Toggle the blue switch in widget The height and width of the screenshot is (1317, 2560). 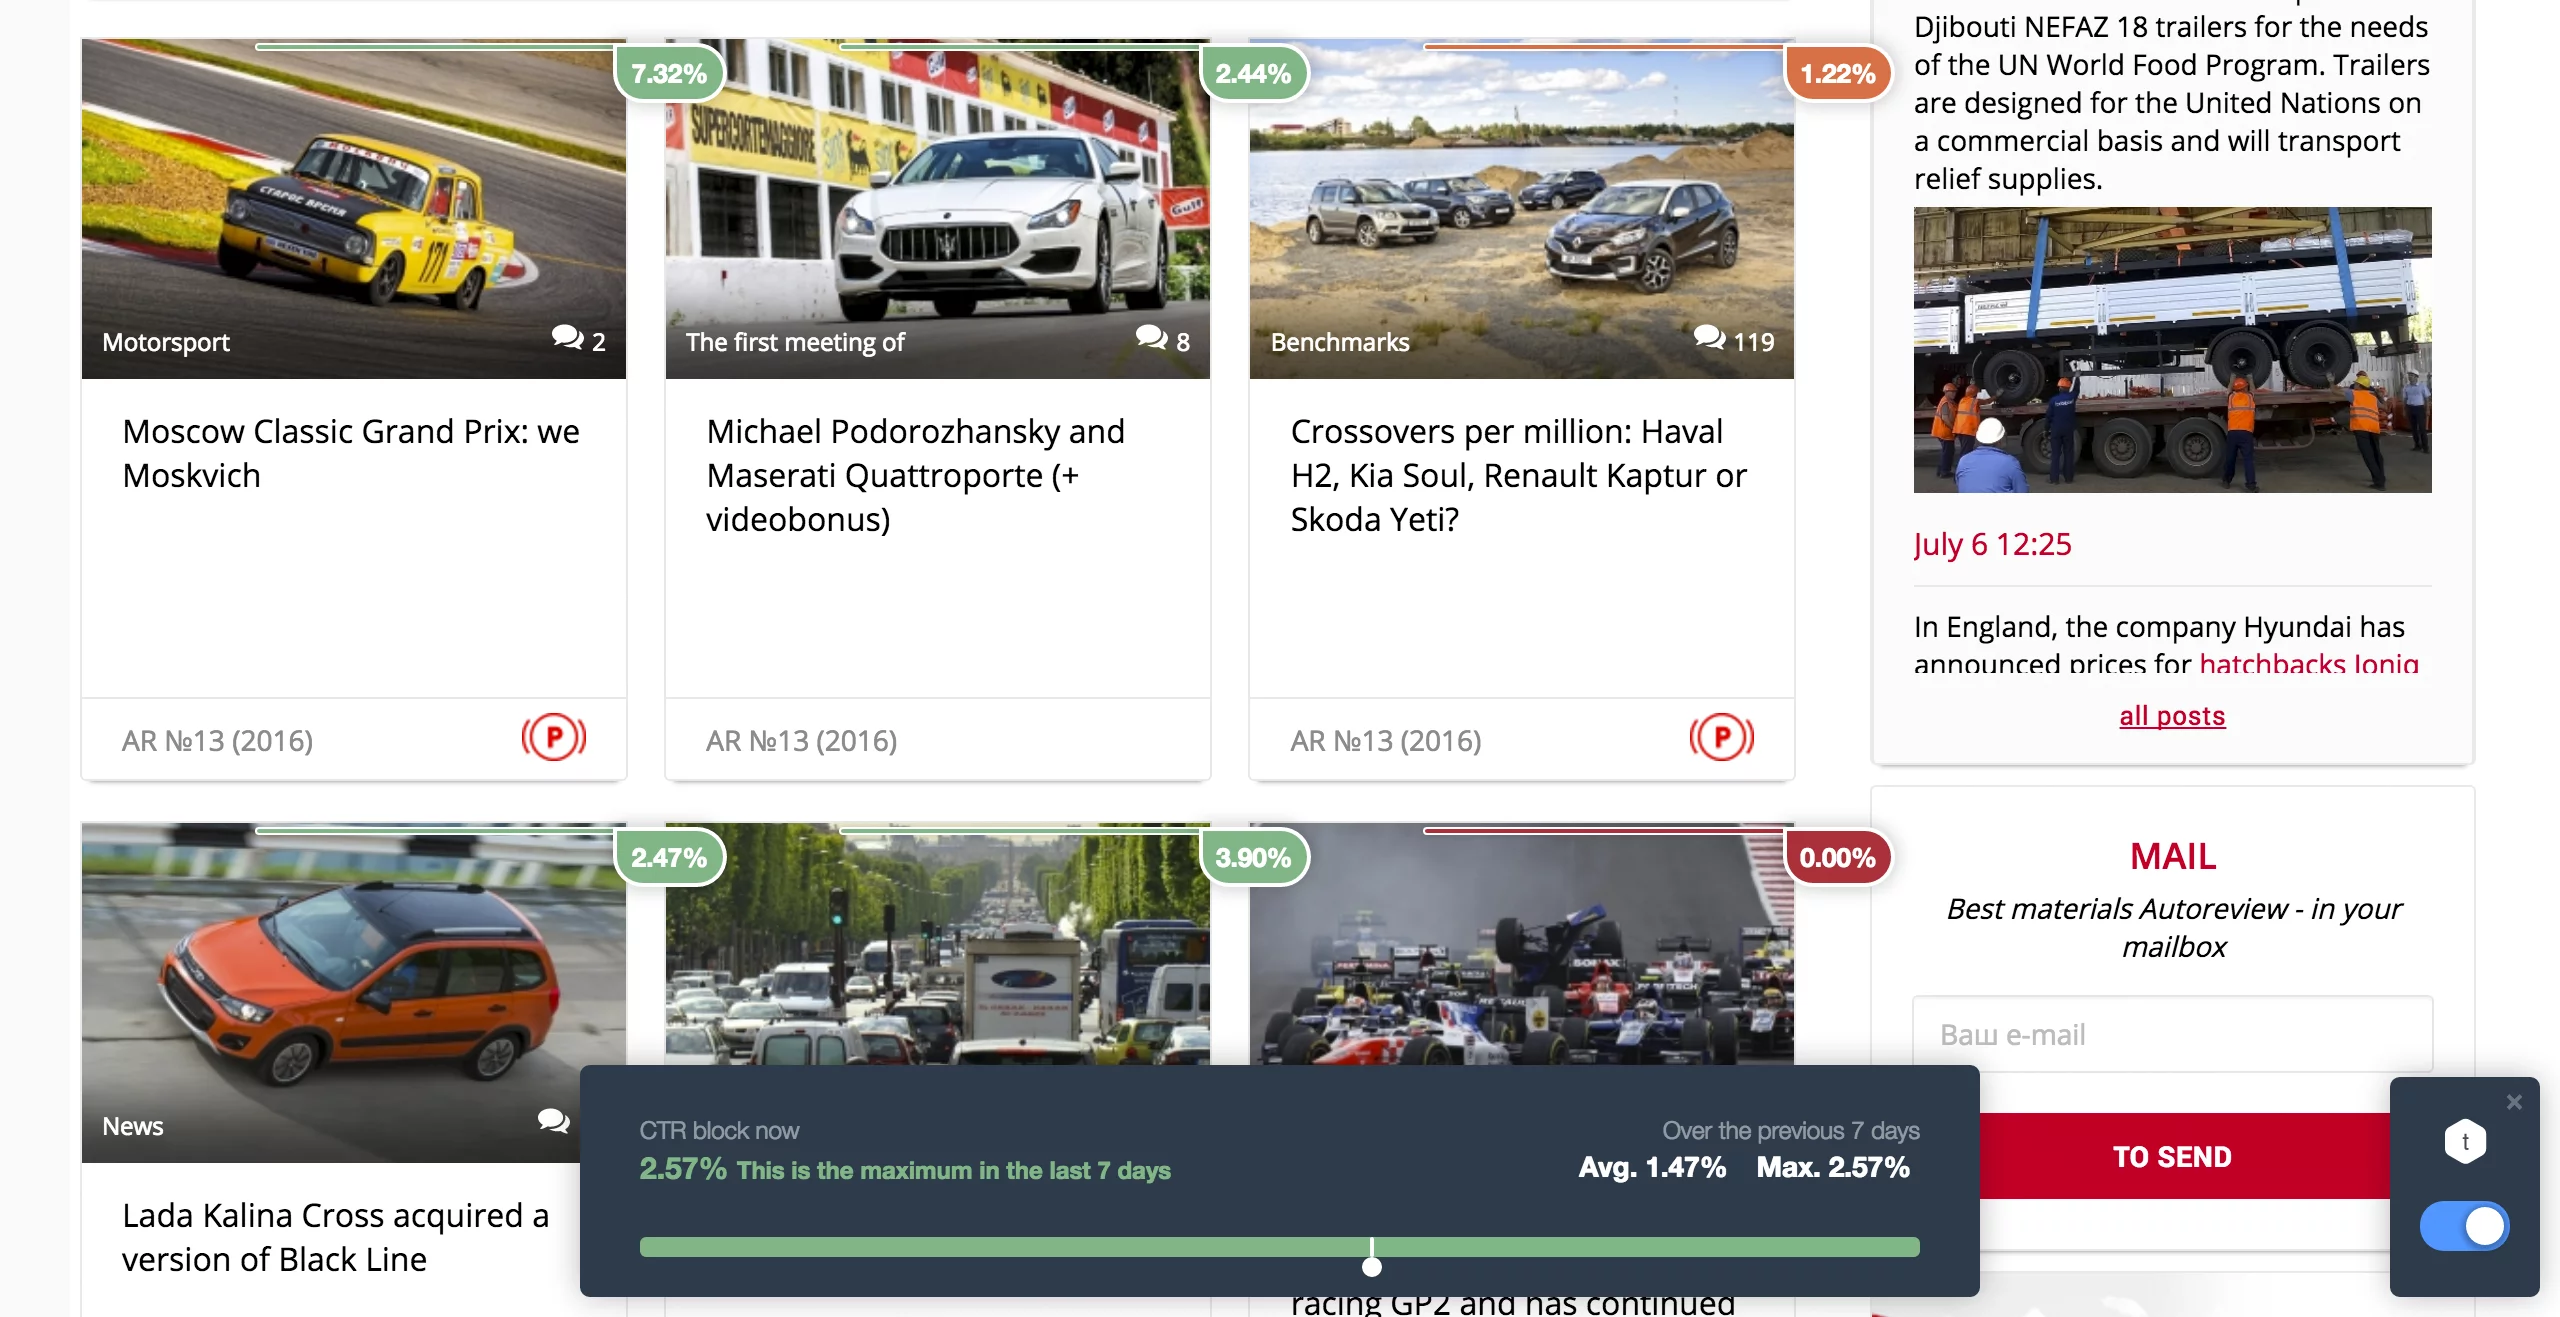pos(2464,1226)
